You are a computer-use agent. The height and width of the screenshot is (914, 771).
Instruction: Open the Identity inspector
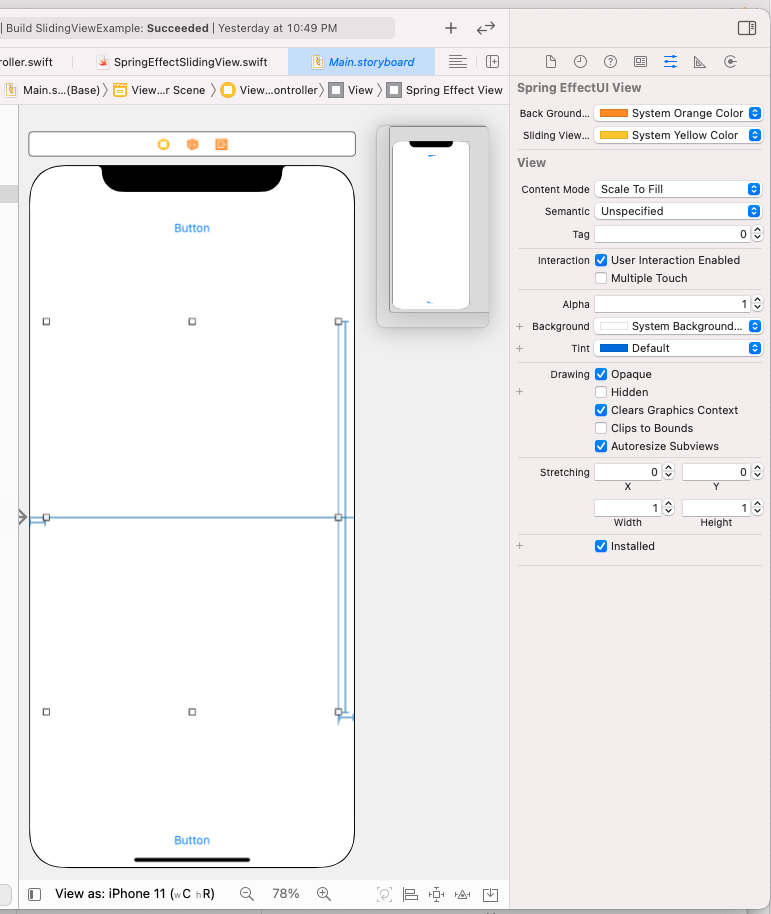pos(640,62)
